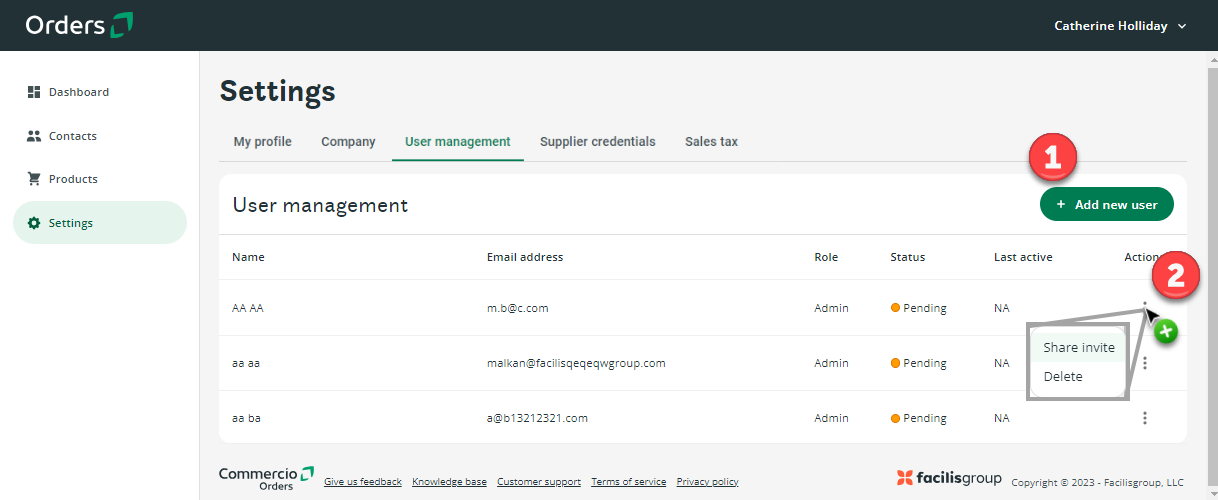Open actions menu for aa aa row
The image size is (1218, 500).
[1145, 363]
